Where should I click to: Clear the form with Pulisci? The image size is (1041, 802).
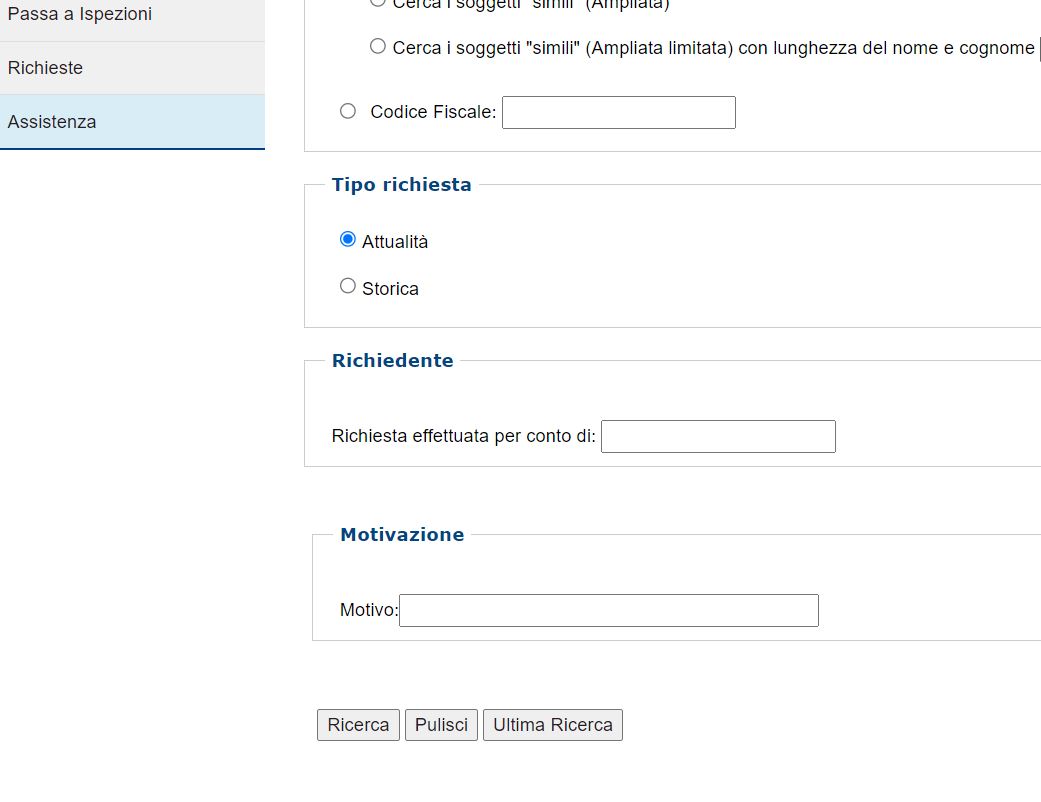pyautogui.click(x=441, y=725)
